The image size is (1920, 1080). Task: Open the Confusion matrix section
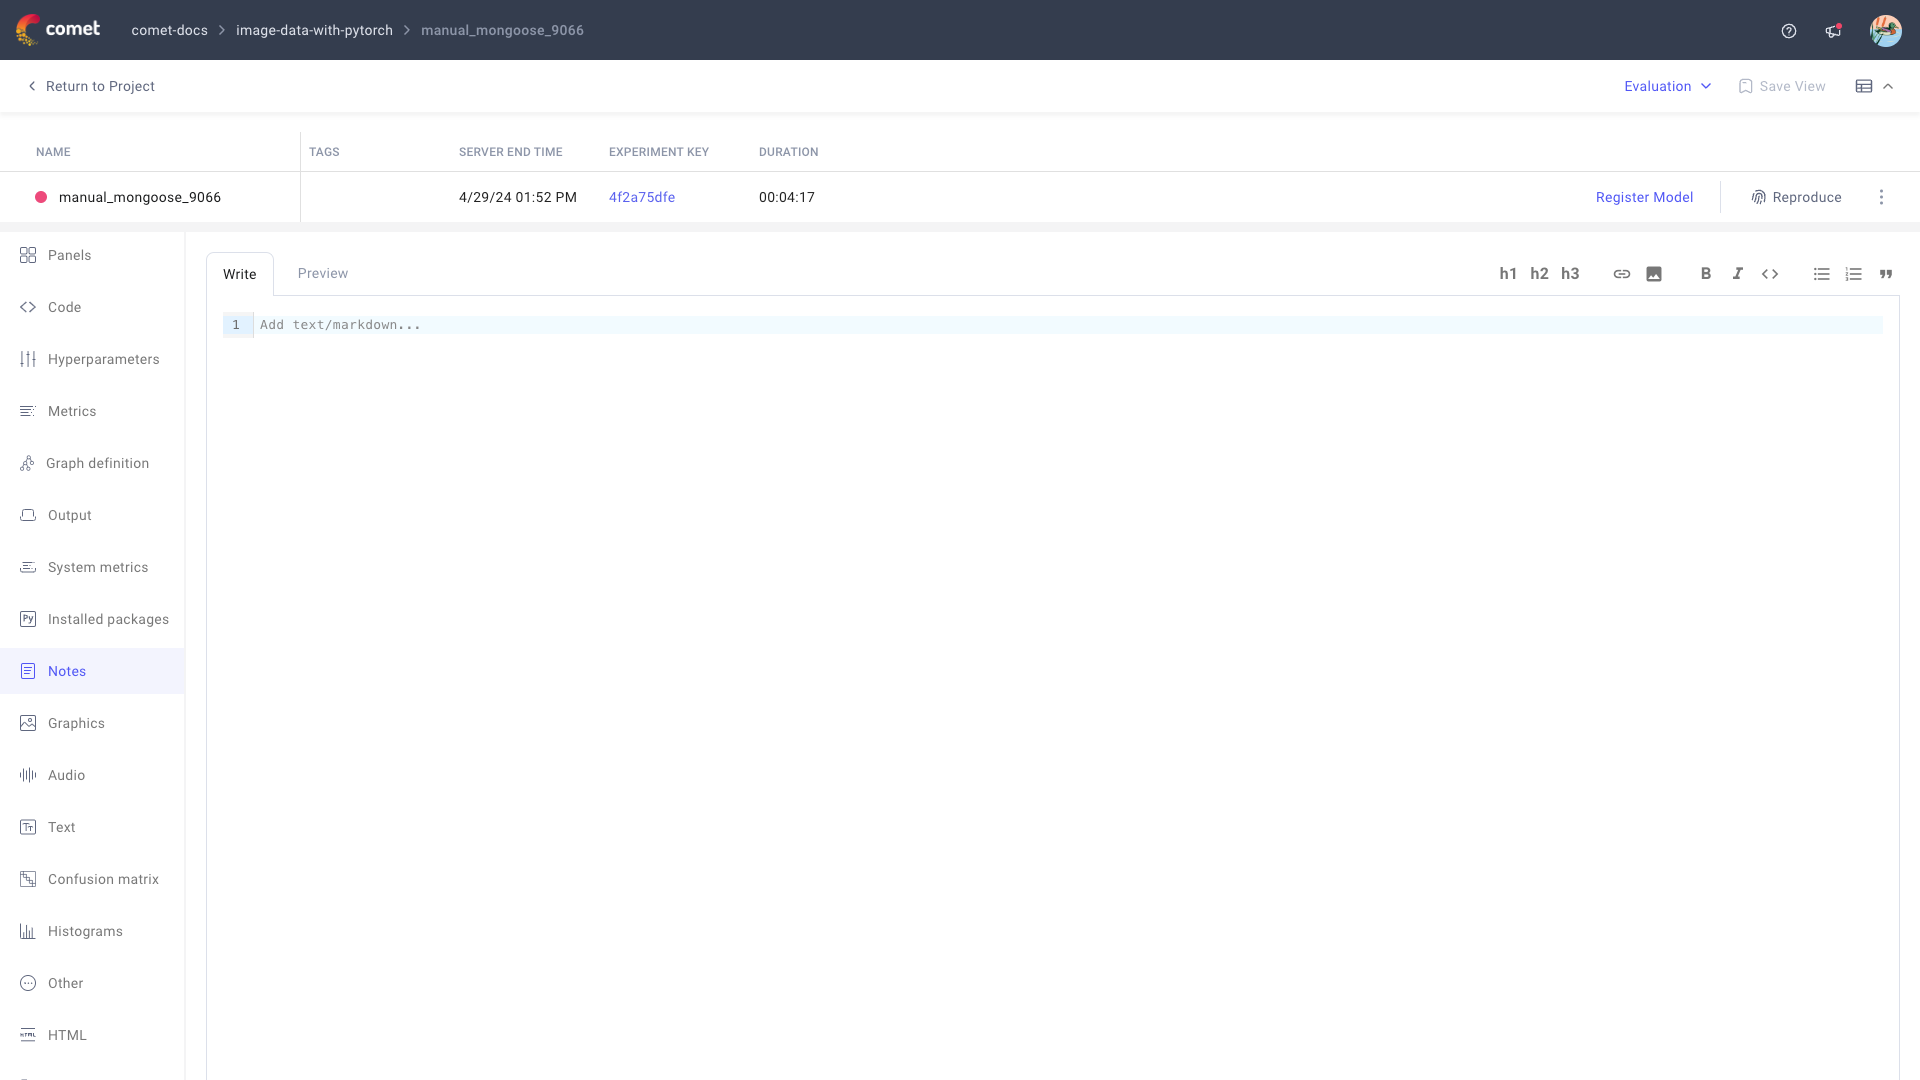click(x=103, y=879)
